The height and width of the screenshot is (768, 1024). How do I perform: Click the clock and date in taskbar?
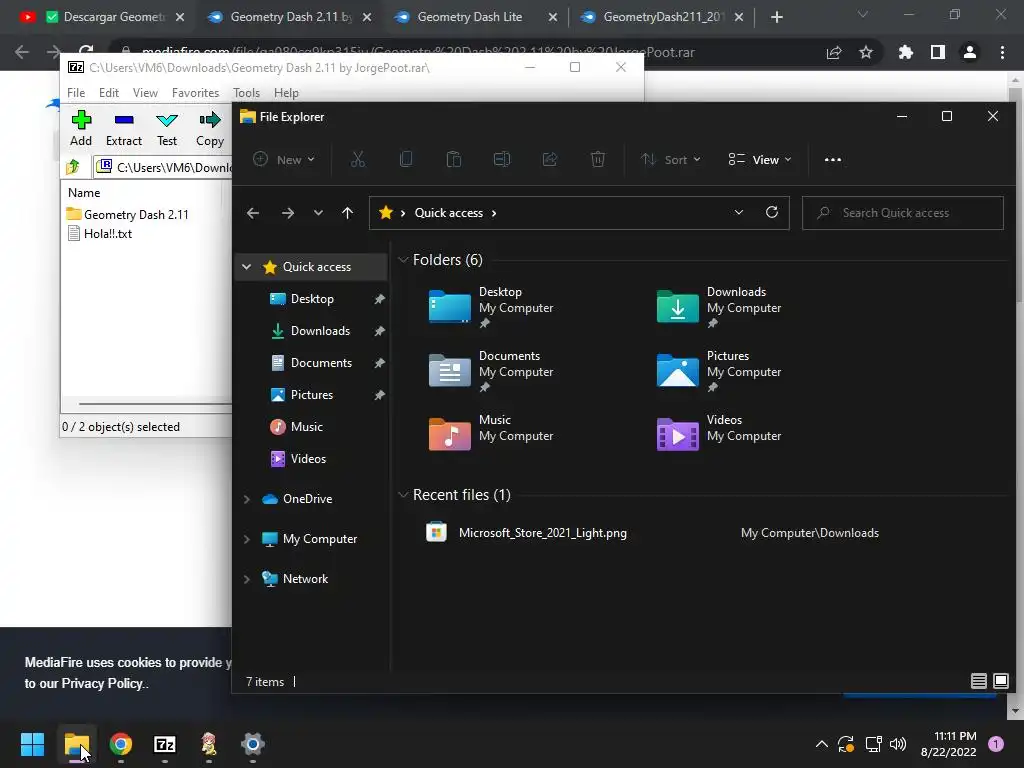pos(950,744)
